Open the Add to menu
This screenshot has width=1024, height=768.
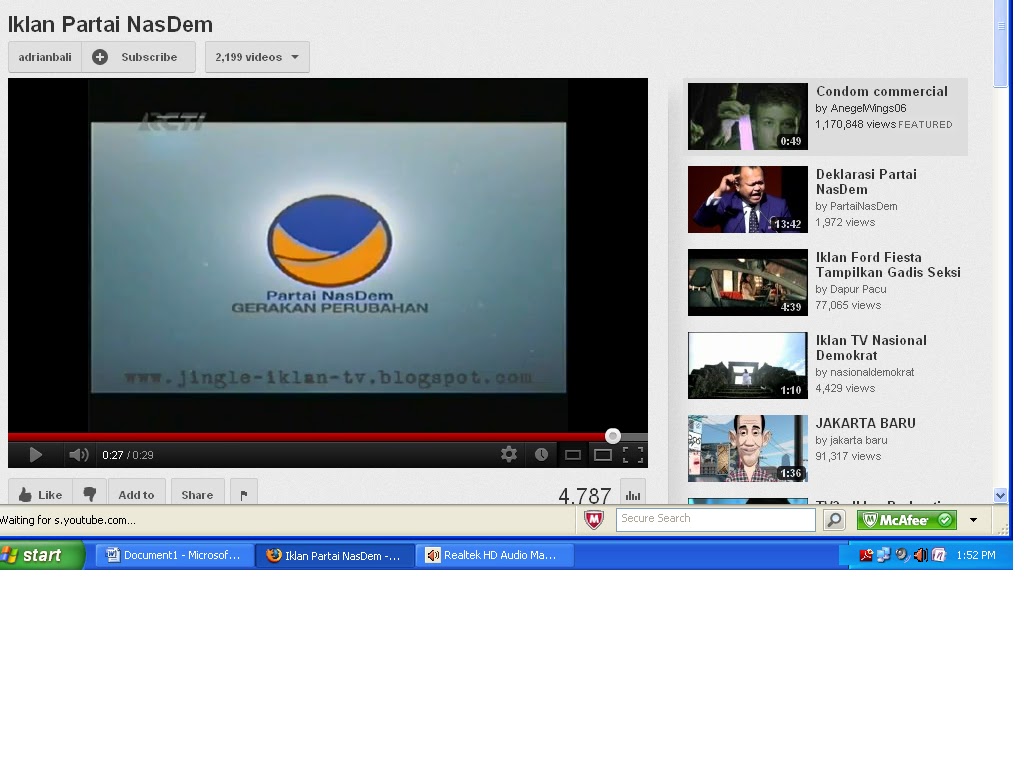click(x=136, y=494)
